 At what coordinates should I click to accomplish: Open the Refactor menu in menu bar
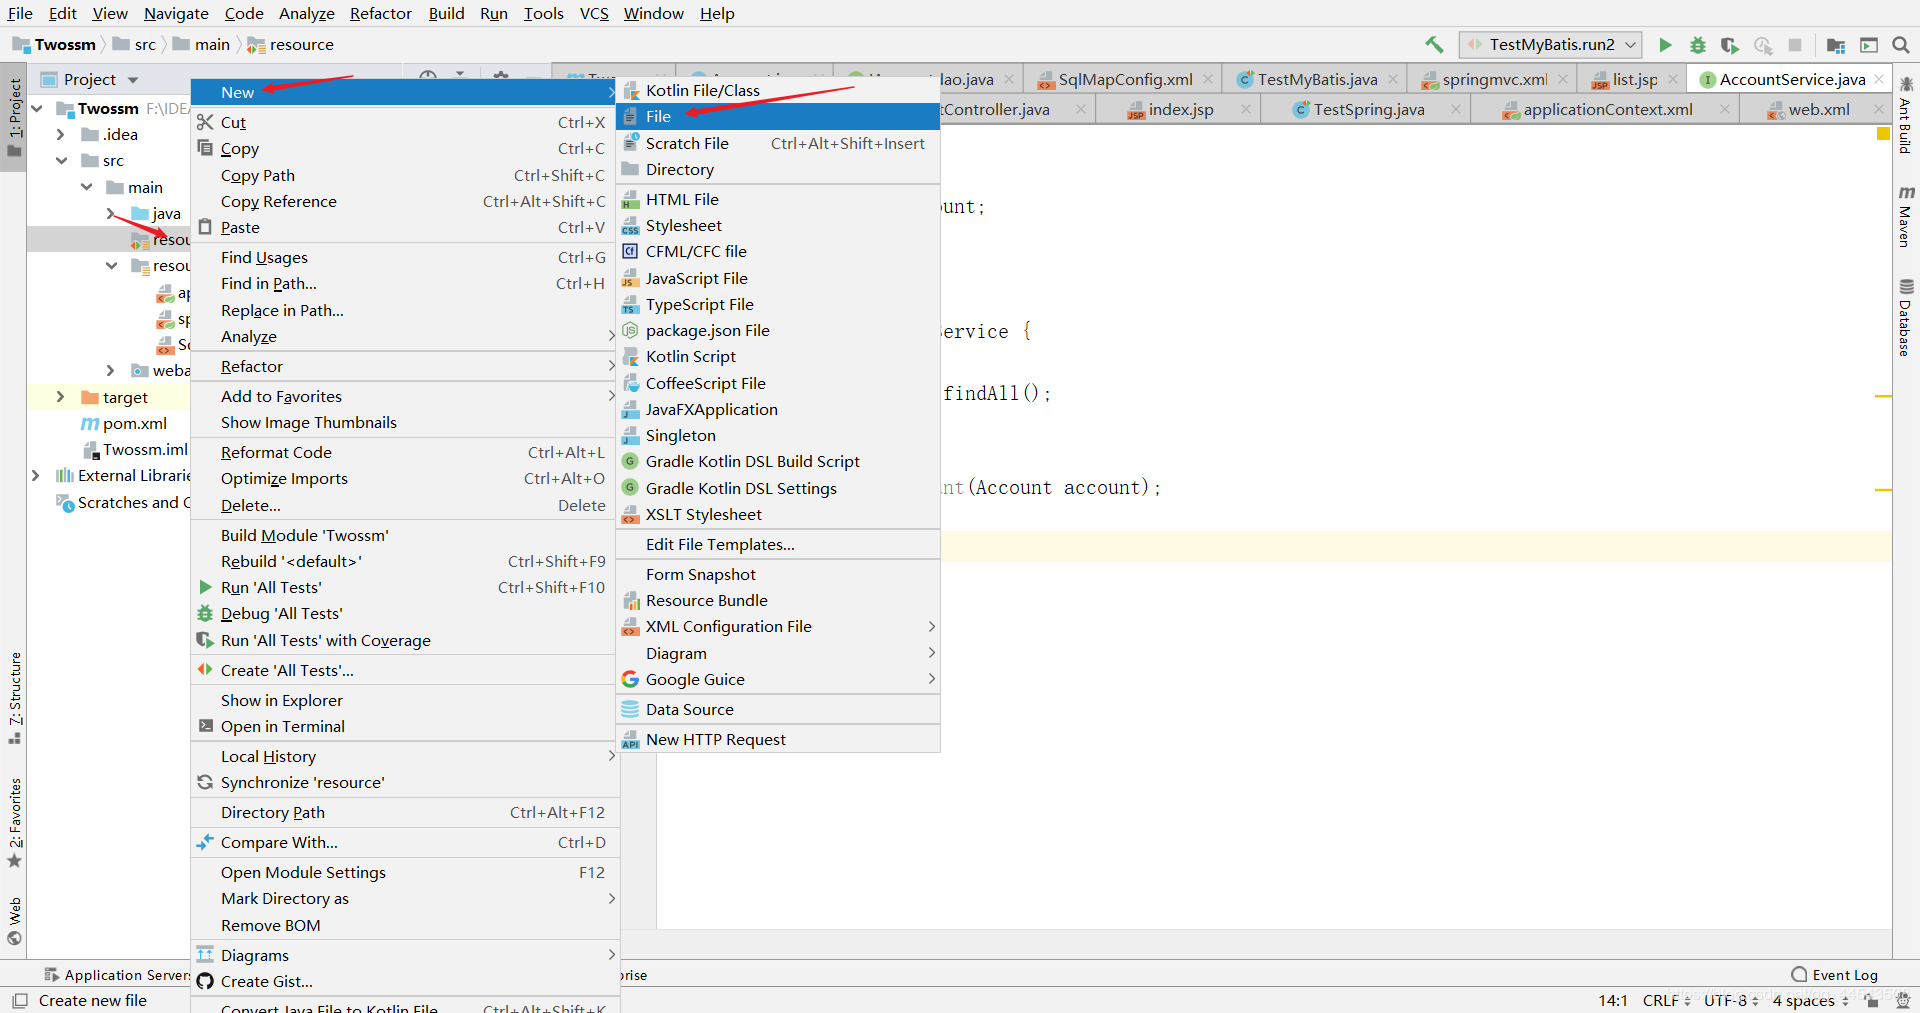pos(381,13)
